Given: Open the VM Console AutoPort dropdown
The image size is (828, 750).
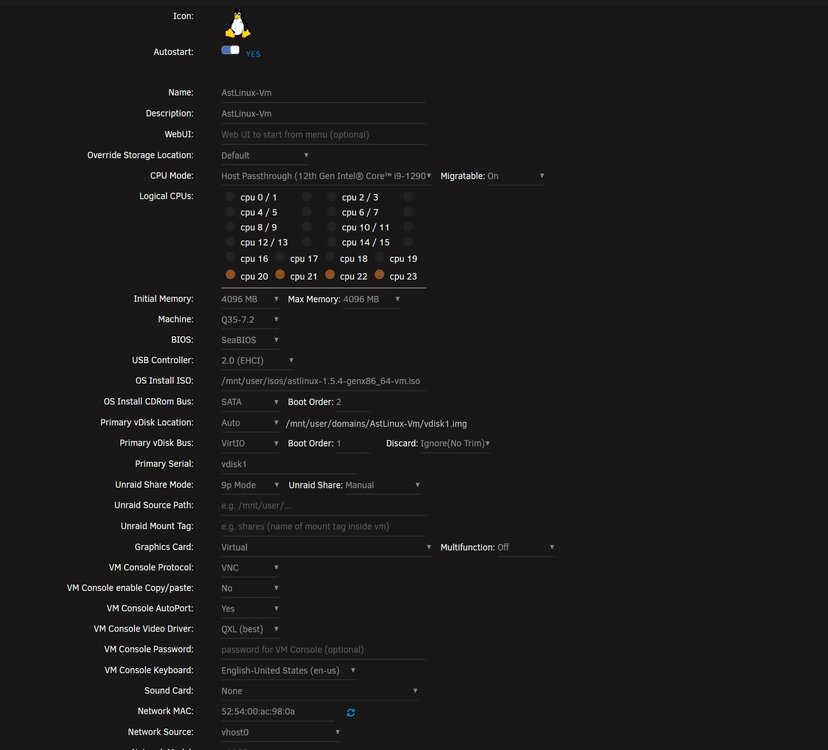Looking at the screenshot, I should tap(250, 609).
